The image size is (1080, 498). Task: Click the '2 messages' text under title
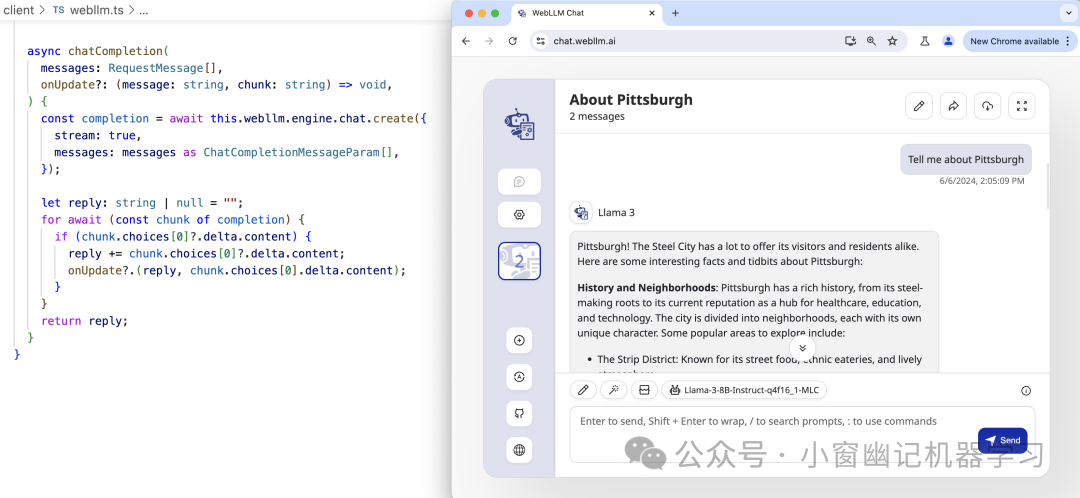tap(597, 116)
